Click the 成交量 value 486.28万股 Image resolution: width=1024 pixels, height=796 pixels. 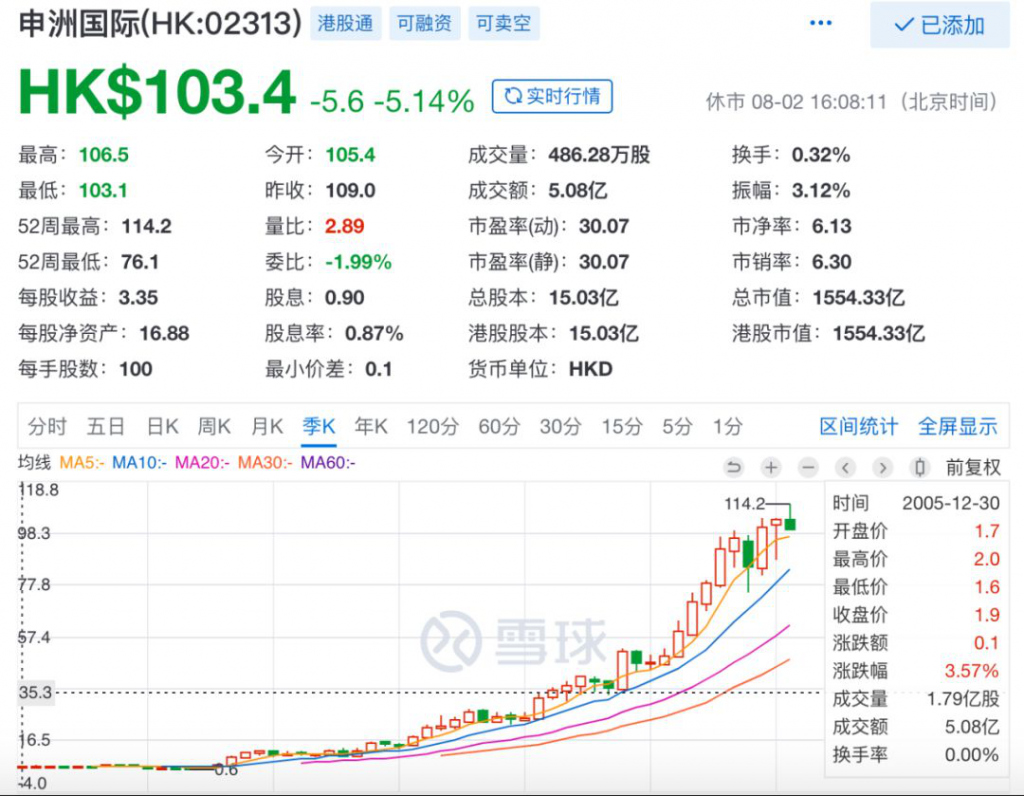pyautogui.click(x=599, y=155)
